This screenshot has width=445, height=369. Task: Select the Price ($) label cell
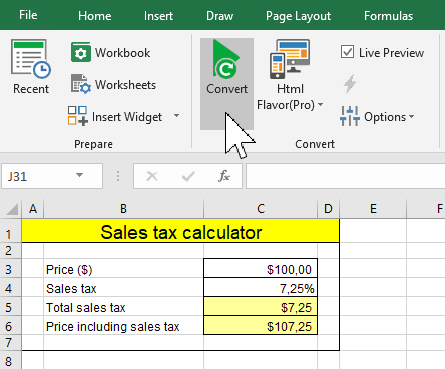(123, 268)
